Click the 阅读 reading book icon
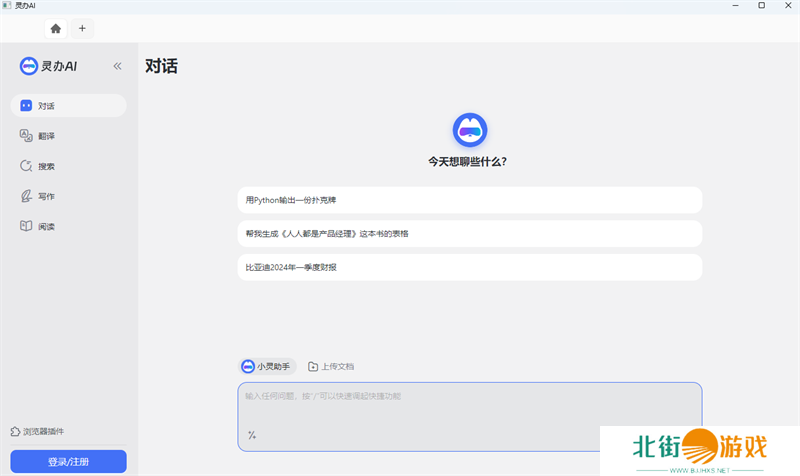The image size is (800, 476). click(x=27, y=226)
